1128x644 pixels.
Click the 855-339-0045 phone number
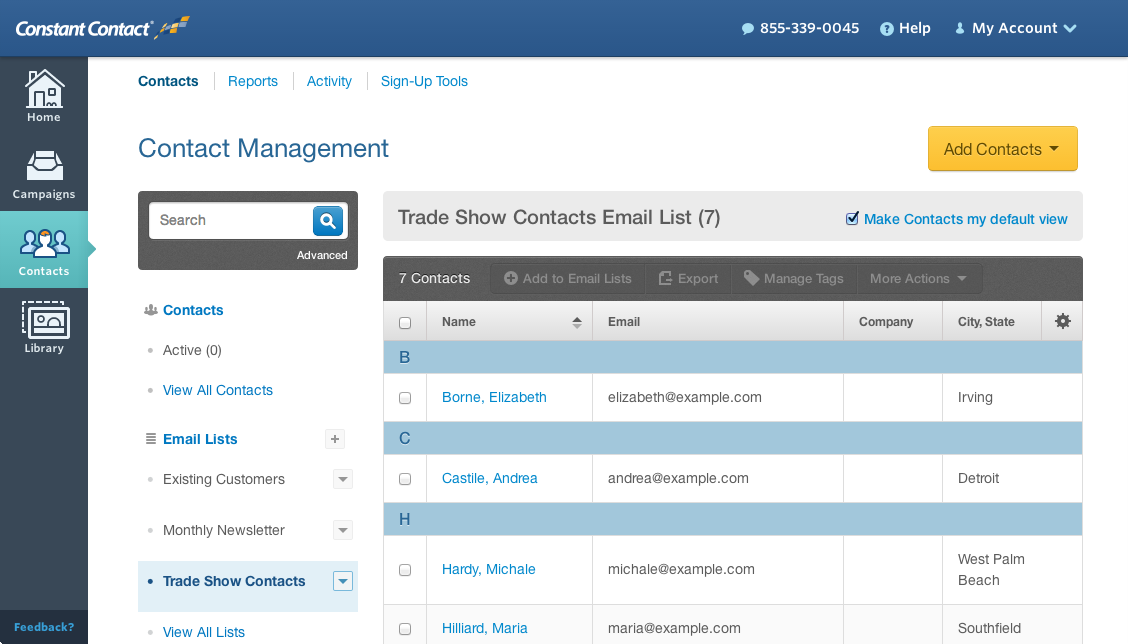tap(809, 28)
